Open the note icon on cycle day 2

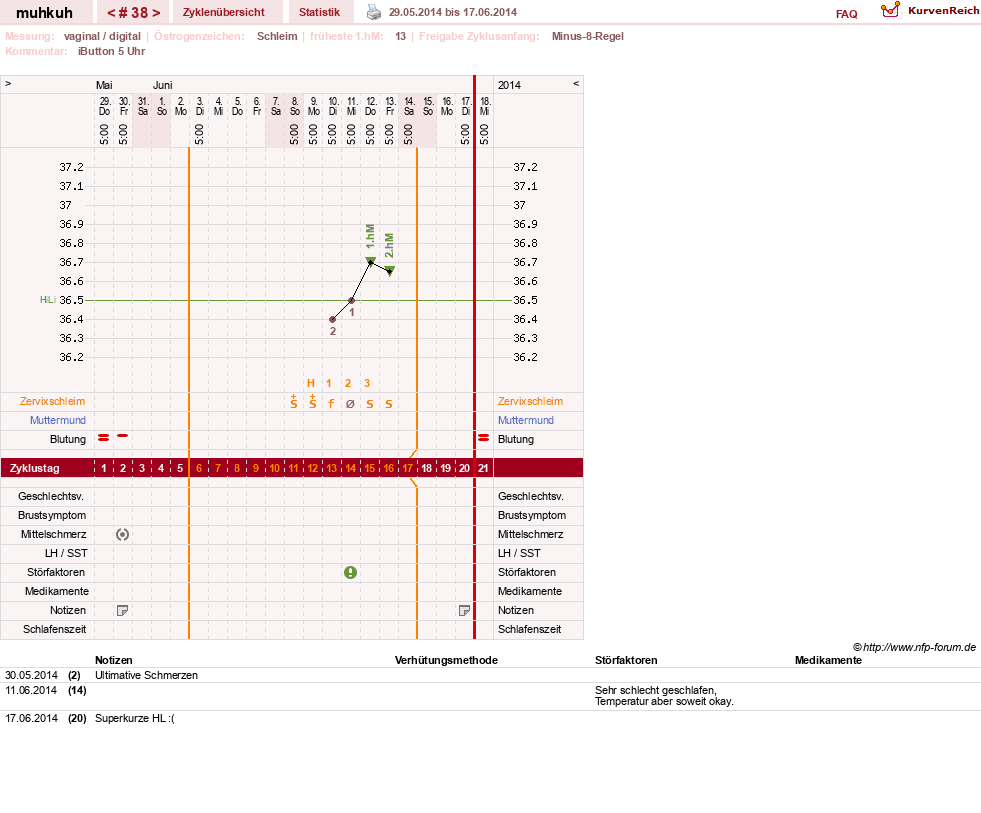coord(123,610)
